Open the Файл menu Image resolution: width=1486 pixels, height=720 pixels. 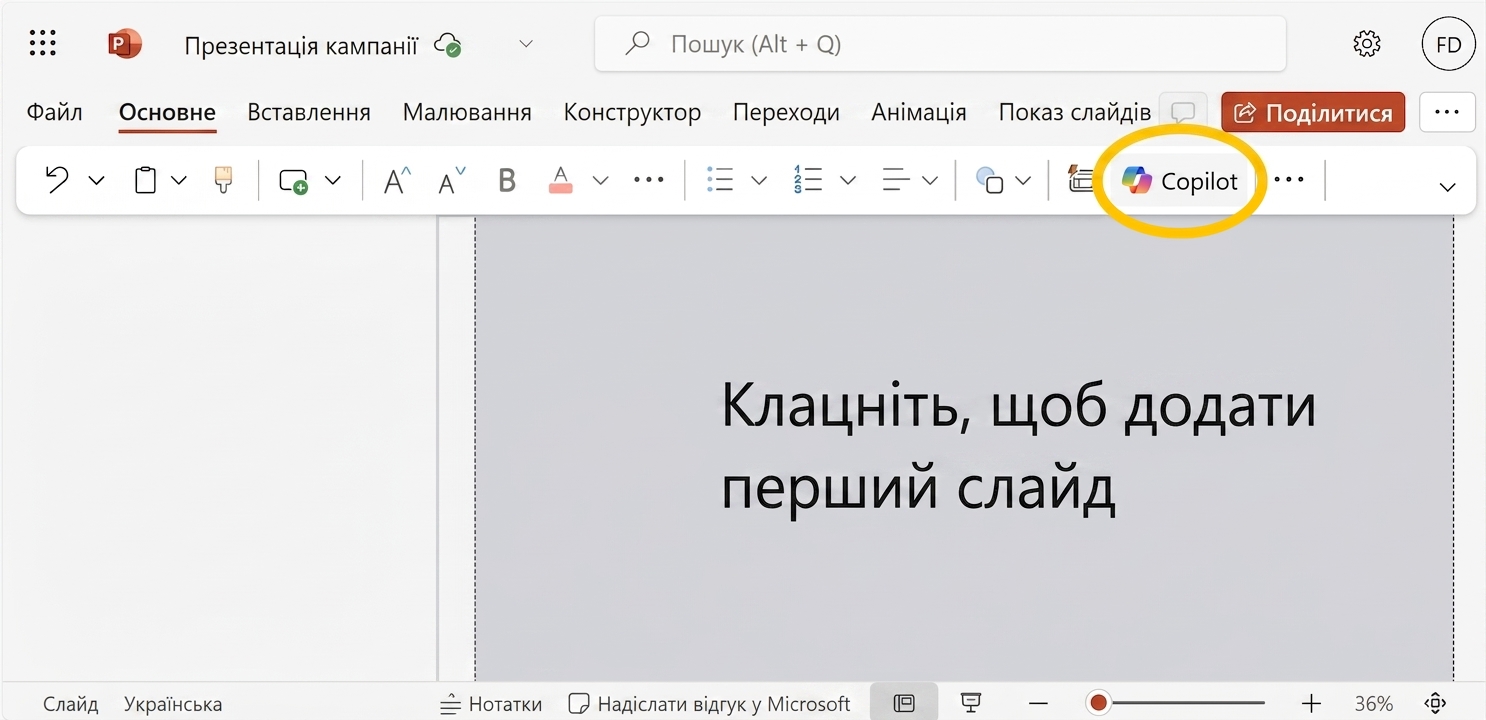(55, 112)
